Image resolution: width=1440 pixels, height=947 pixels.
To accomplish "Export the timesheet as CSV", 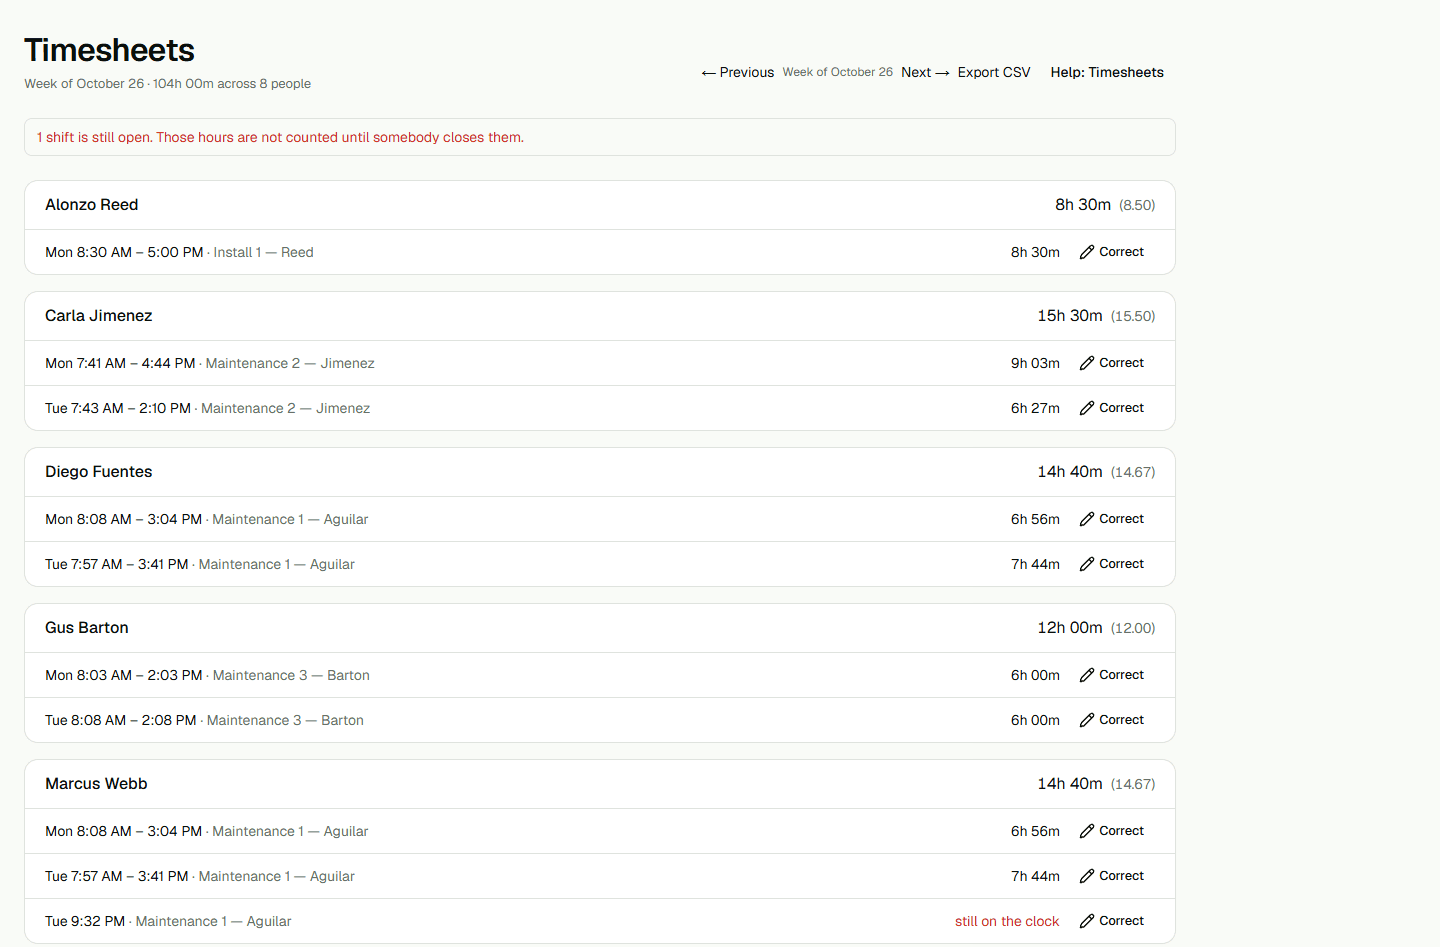I will (x=994, y=72).
